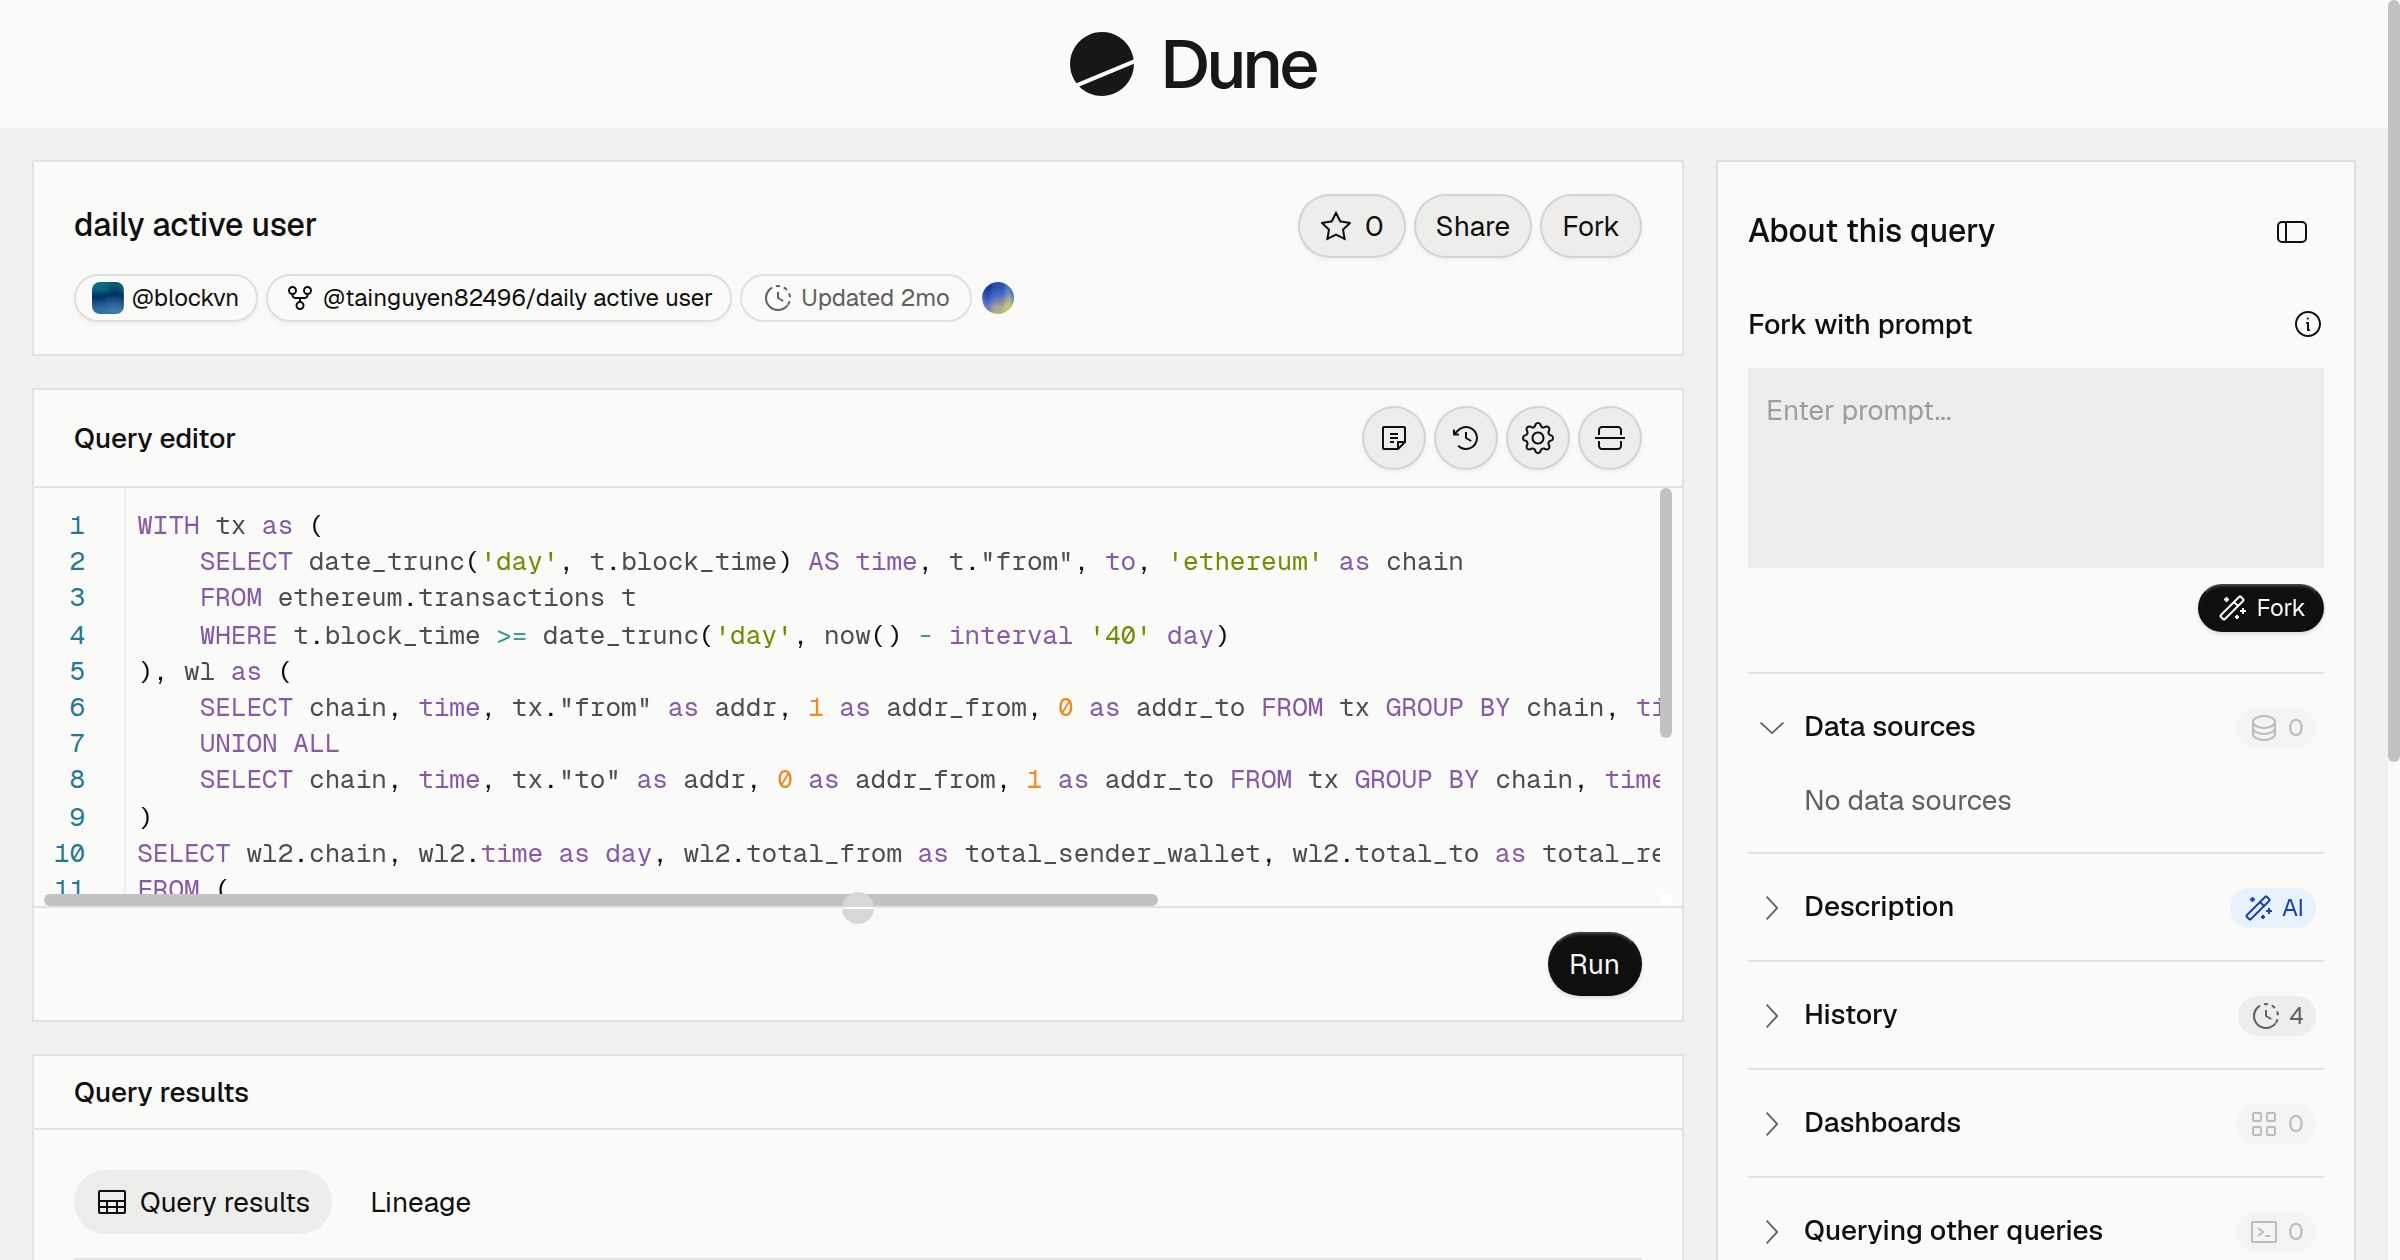Expand the Description section
This screenshot has width=2400, height=1260.
(x=1771, y=907)
